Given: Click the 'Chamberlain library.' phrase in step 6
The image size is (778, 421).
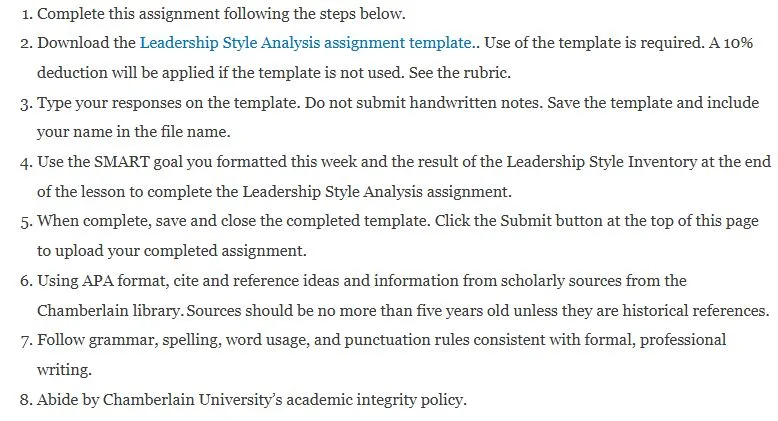Looking at the screenshot, I should pos(109,310).
